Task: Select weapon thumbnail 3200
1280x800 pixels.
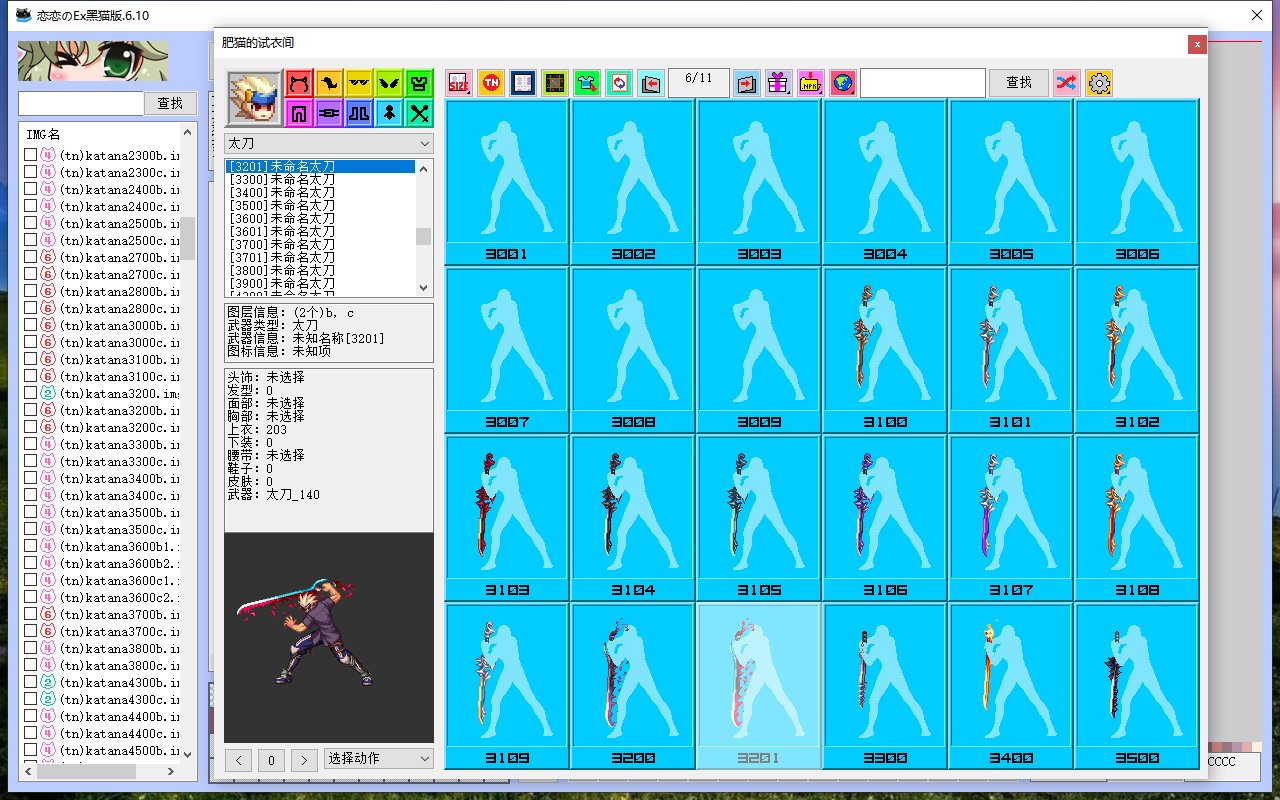Action: tap(633, 686)
